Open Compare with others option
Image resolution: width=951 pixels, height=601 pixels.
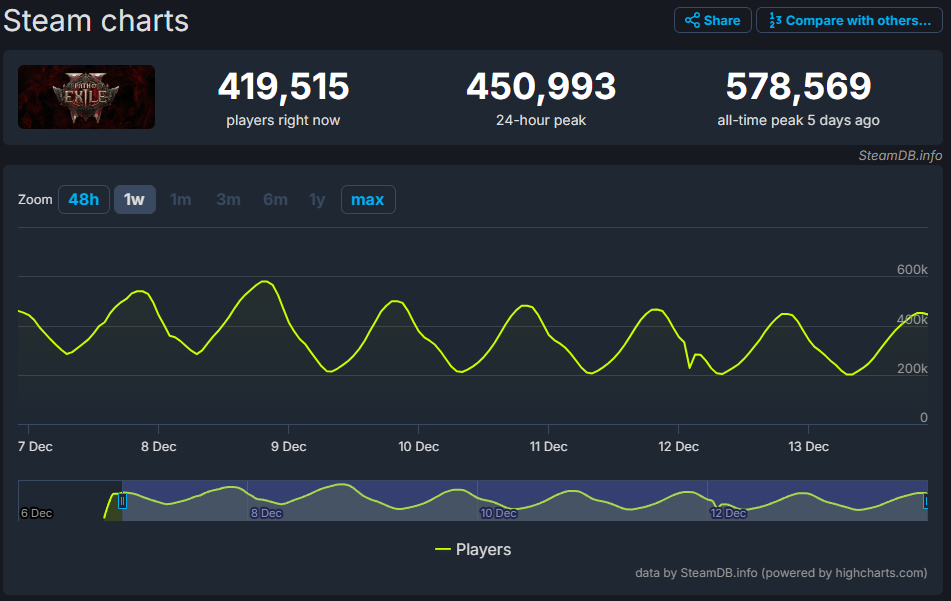pyautogui.click(x=849, y=20)
